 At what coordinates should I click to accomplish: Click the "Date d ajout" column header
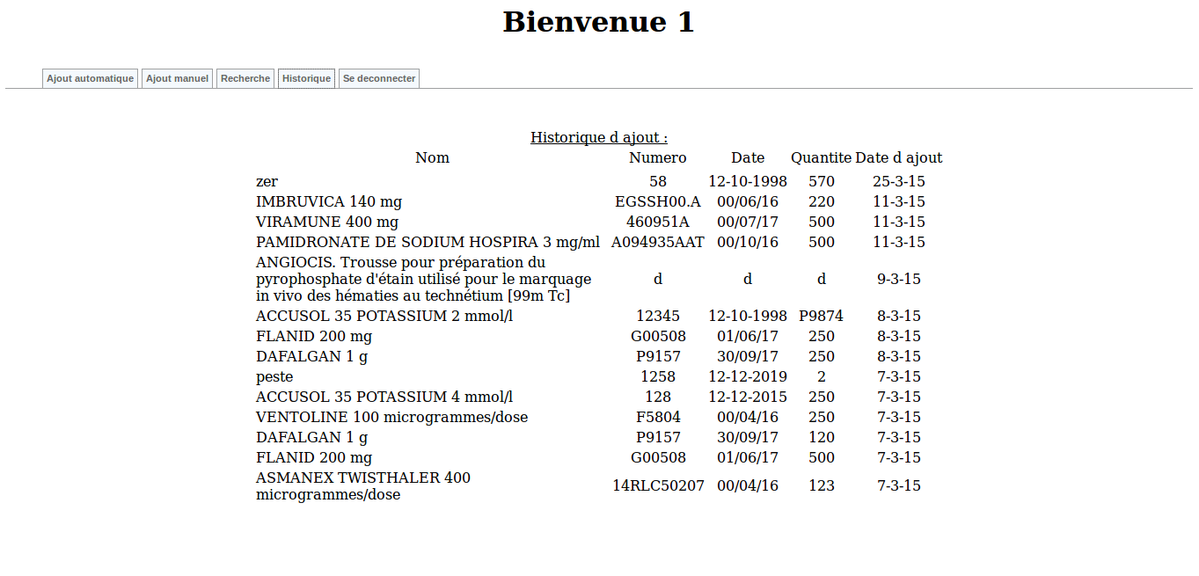tap(898, 157)
